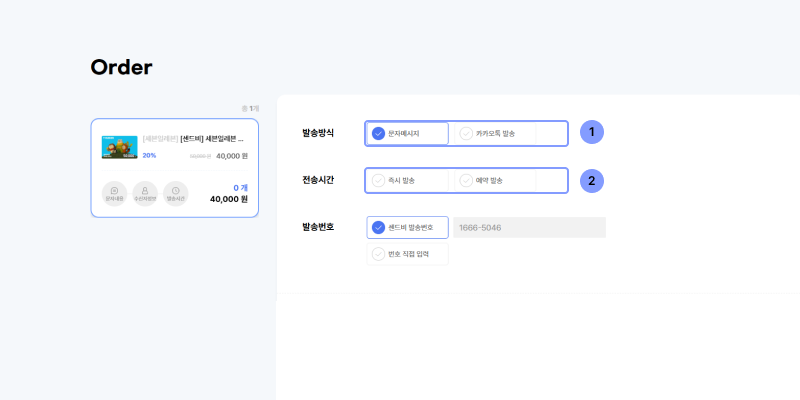Click the step 2 number badge
Viewport: 800px width, 400px height.
(592, 181)
